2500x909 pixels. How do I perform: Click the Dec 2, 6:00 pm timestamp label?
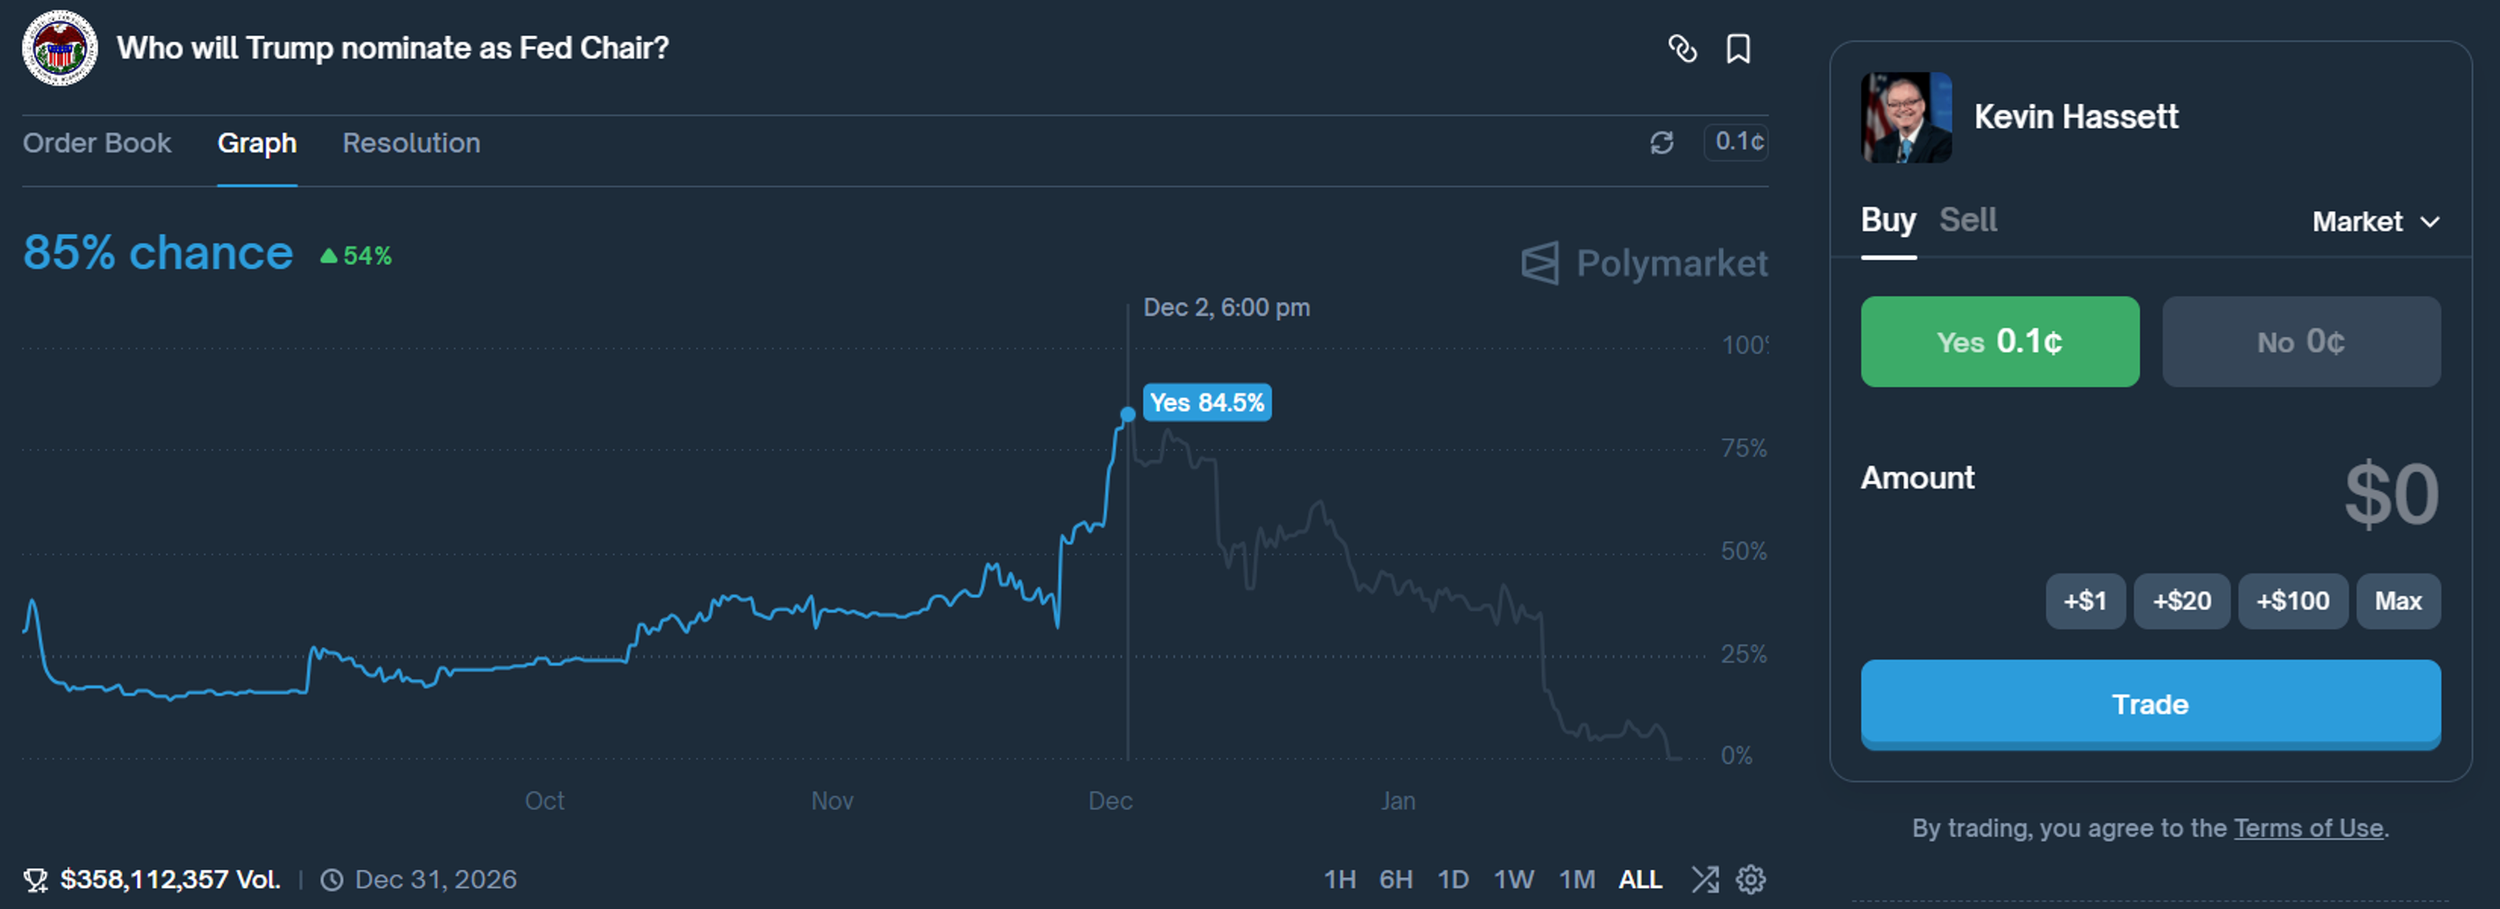pyautogui.click(x=1227, y=307)
